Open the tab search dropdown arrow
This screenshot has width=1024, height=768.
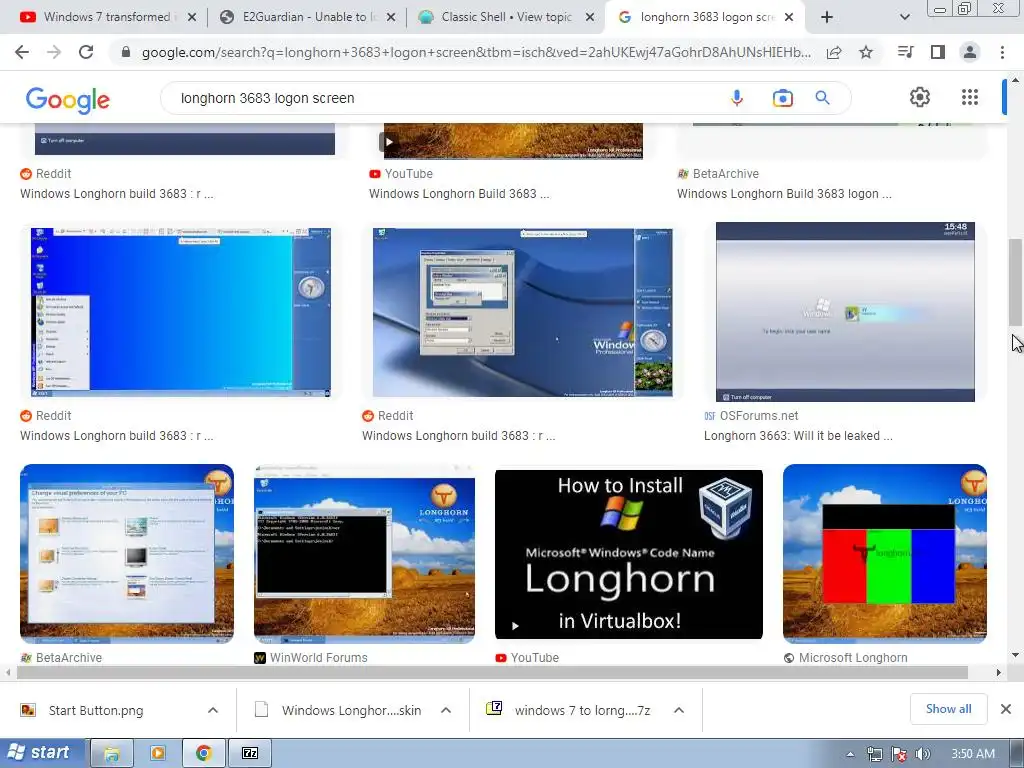click(904, 17)
